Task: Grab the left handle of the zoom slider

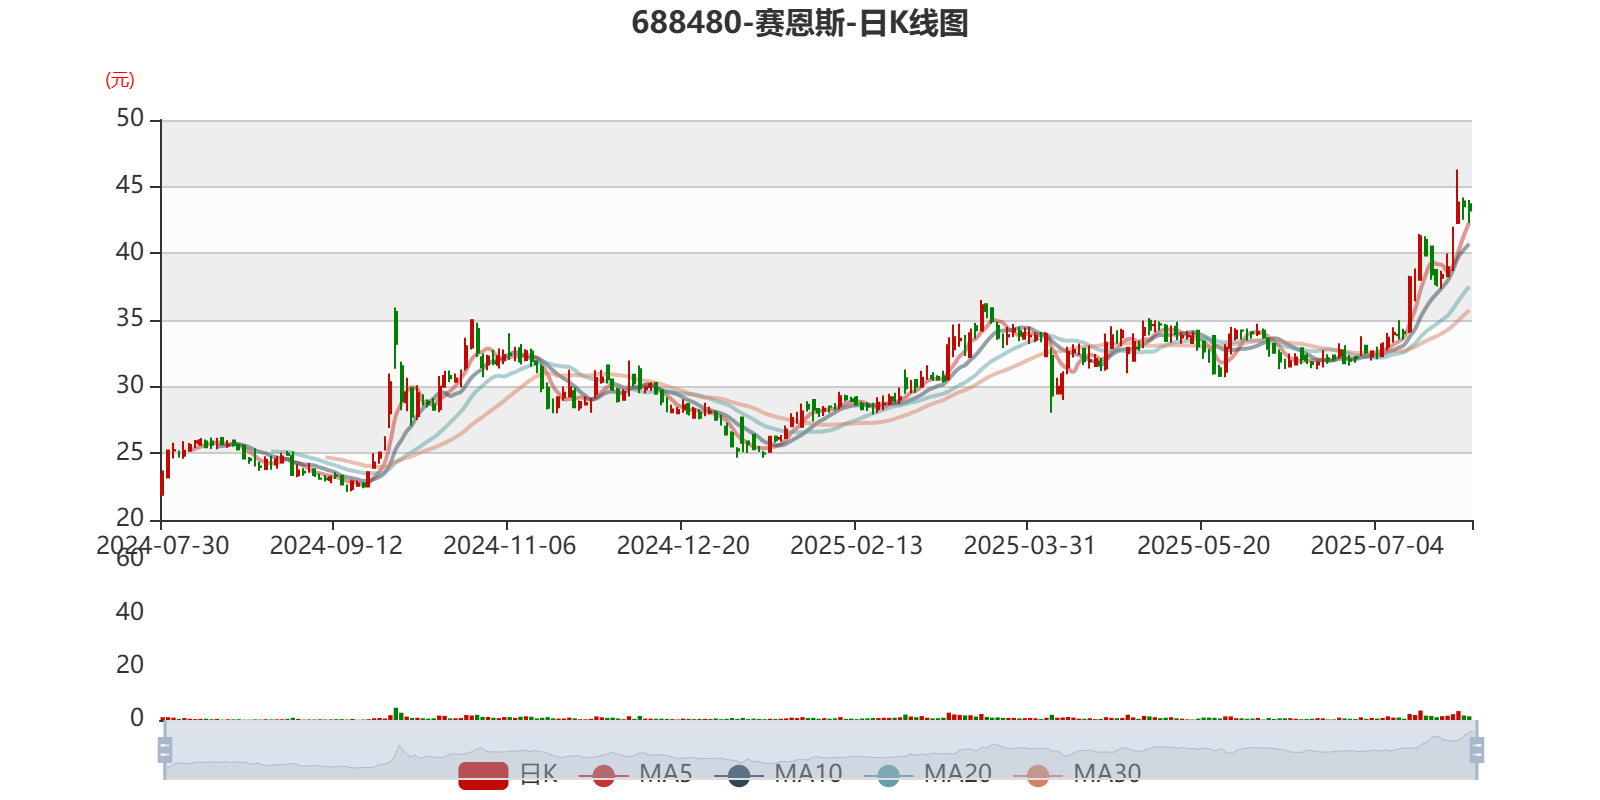Action: pyautogui.click(x=165, y=750)
